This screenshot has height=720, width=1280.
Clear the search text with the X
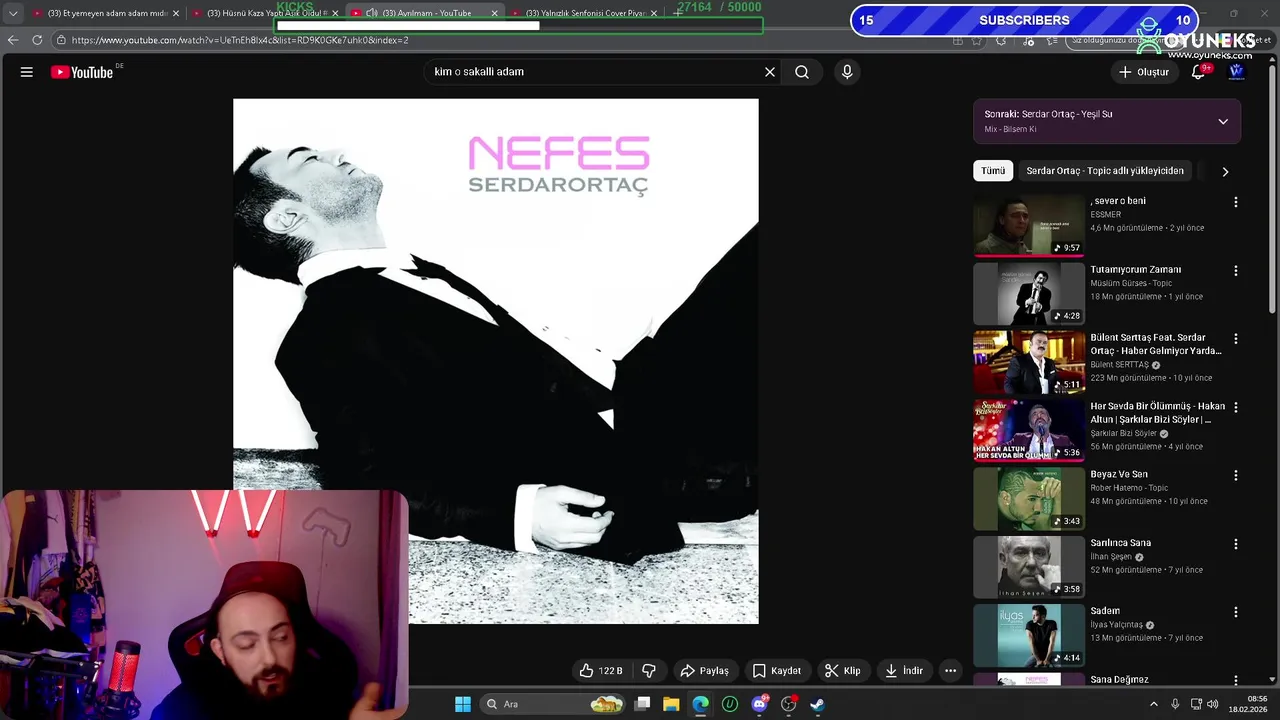(770, 72)
